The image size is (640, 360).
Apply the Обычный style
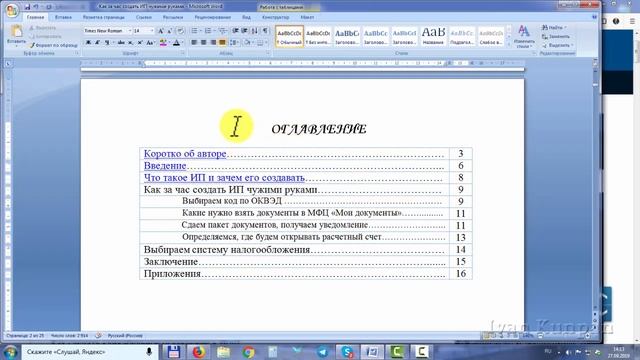289,36
